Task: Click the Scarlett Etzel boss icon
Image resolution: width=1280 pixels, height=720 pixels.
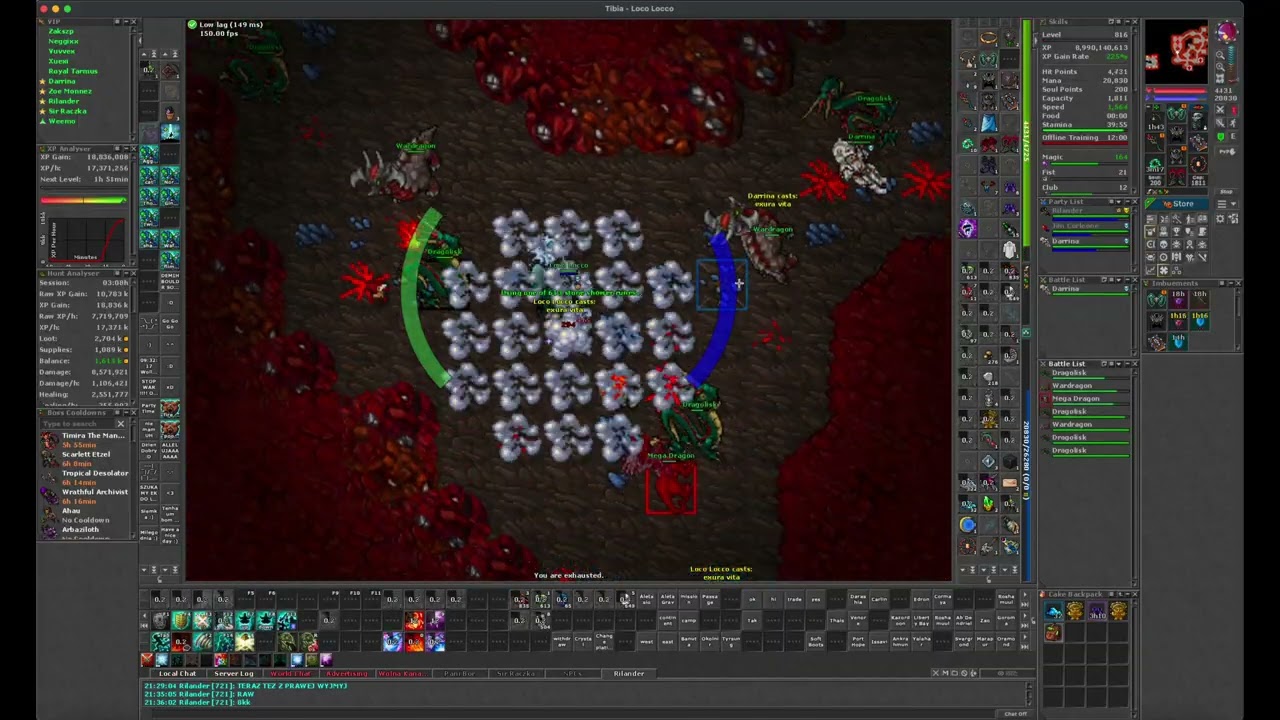Action: pos(49,458)
